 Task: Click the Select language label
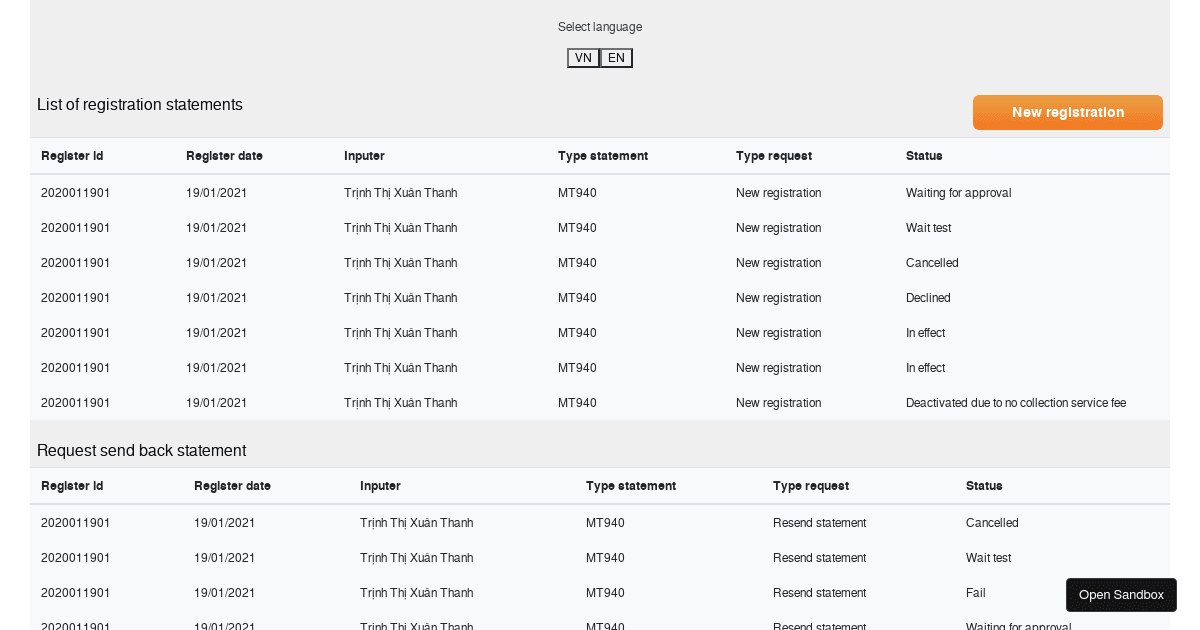coord(600,27)
